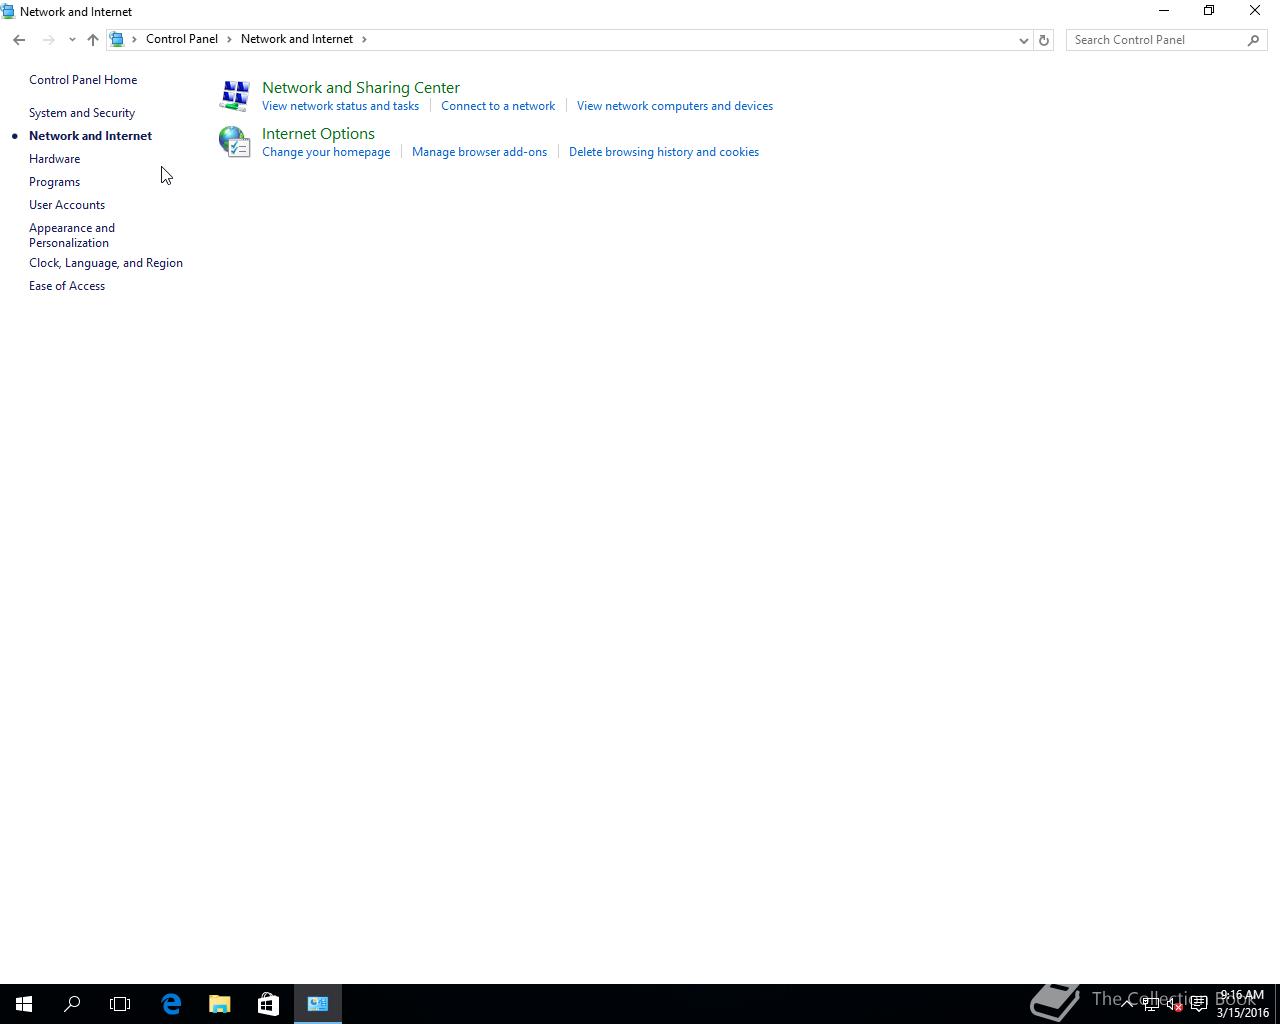Select the Control Panel taskbar button
The image size is (1280, 1024).
[318, 1004]
